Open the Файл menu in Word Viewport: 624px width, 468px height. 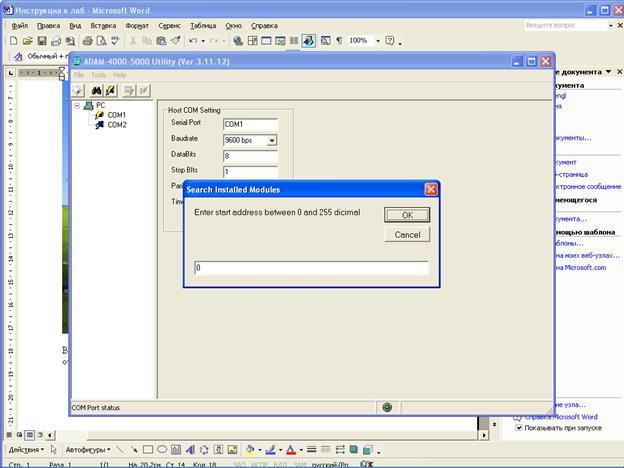pos(20,25)
